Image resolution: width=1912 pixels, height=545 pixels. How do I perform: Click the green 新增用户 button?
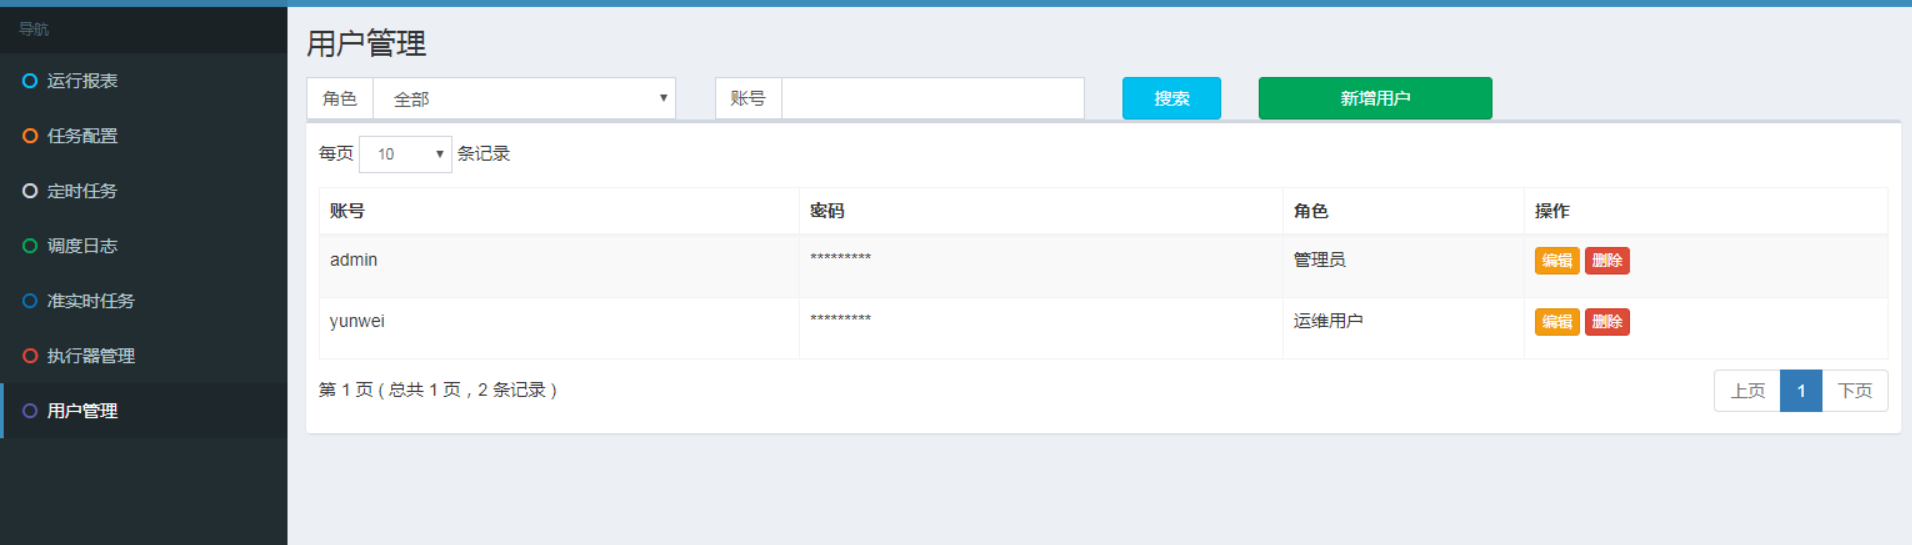[1375, 98]
